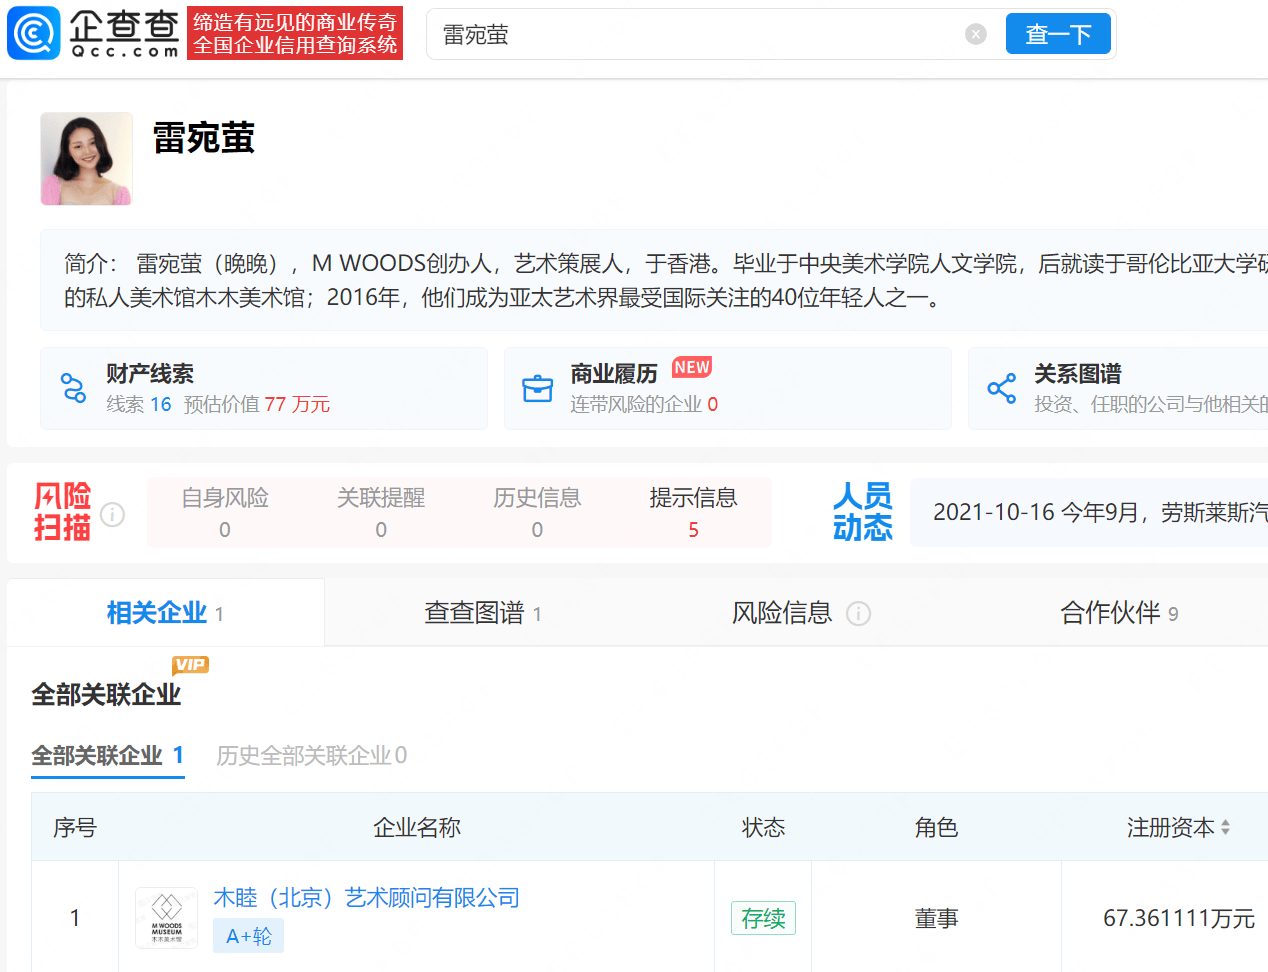Screen dimensions: 1268x972
Task: Open the M WOODS Museum company logo
Action: pyautogui.click(x=166, y=918)
